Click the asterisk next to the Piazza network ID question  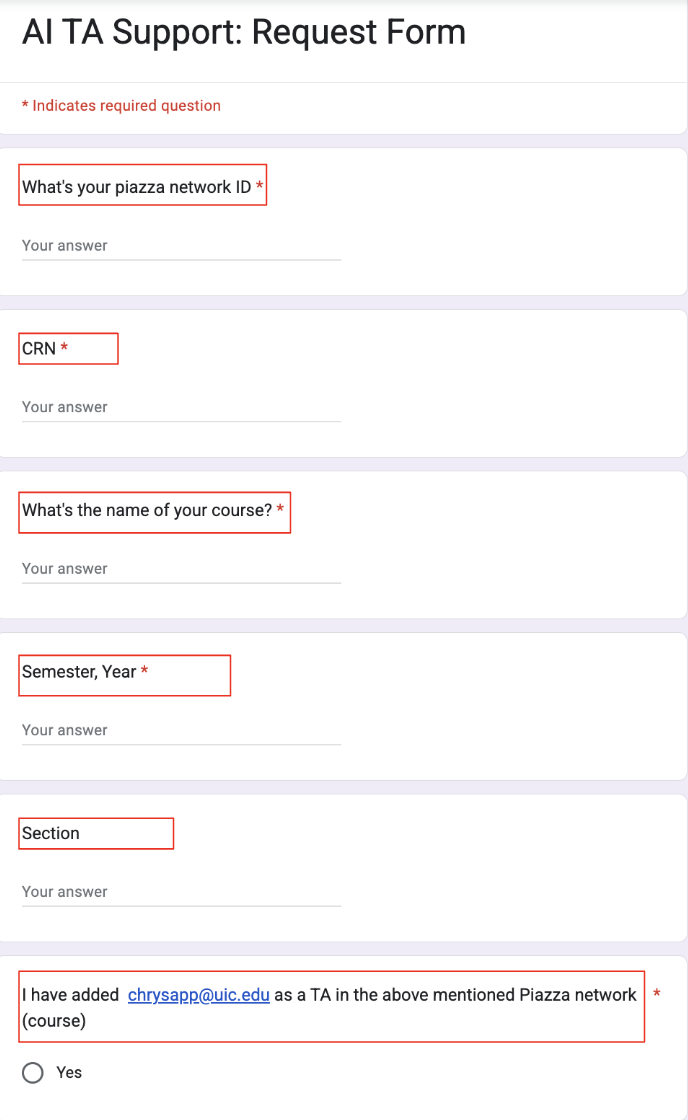[x=257, y=185]
